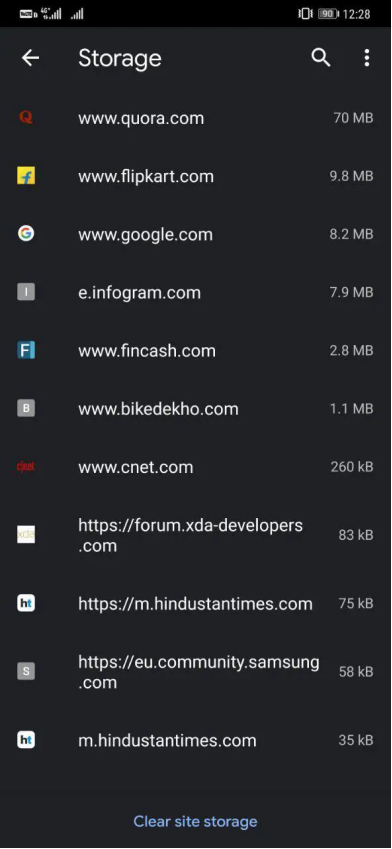Image resolution: width=392 pixels, height=849 pixels.
Task: Open eu.community.samsung.com entry
Action: point(196,672)
